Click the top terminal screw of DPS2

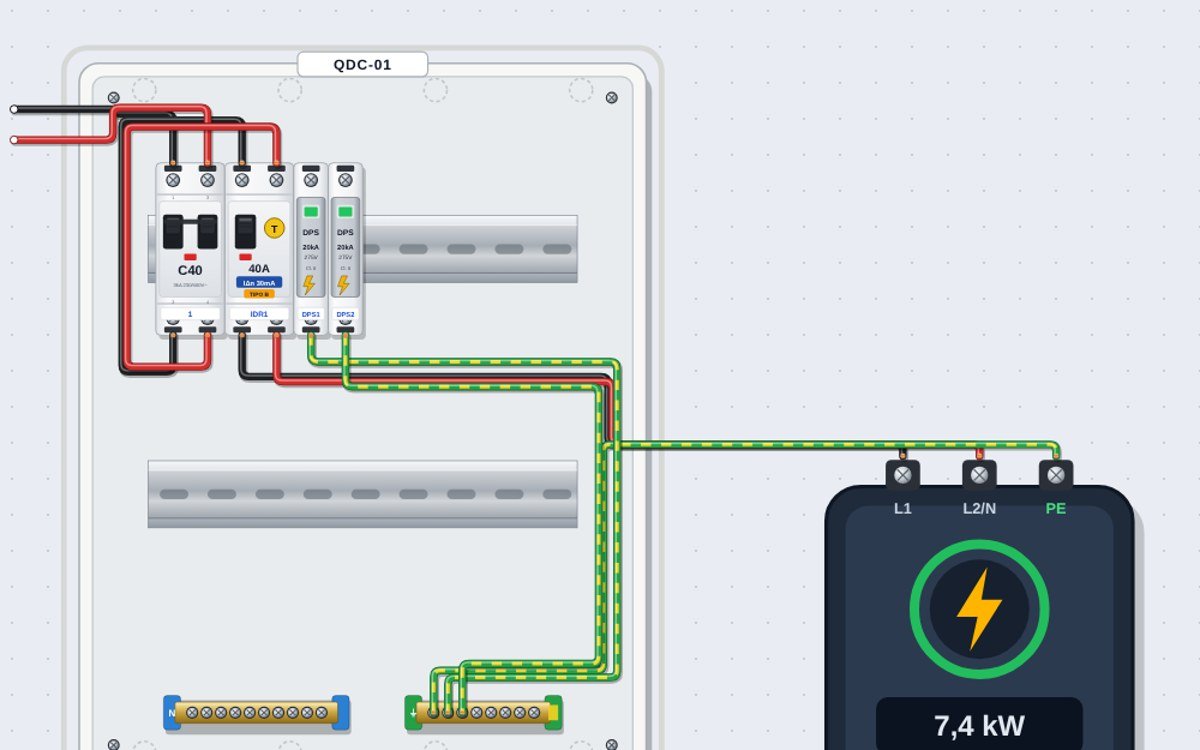(345, 180)
